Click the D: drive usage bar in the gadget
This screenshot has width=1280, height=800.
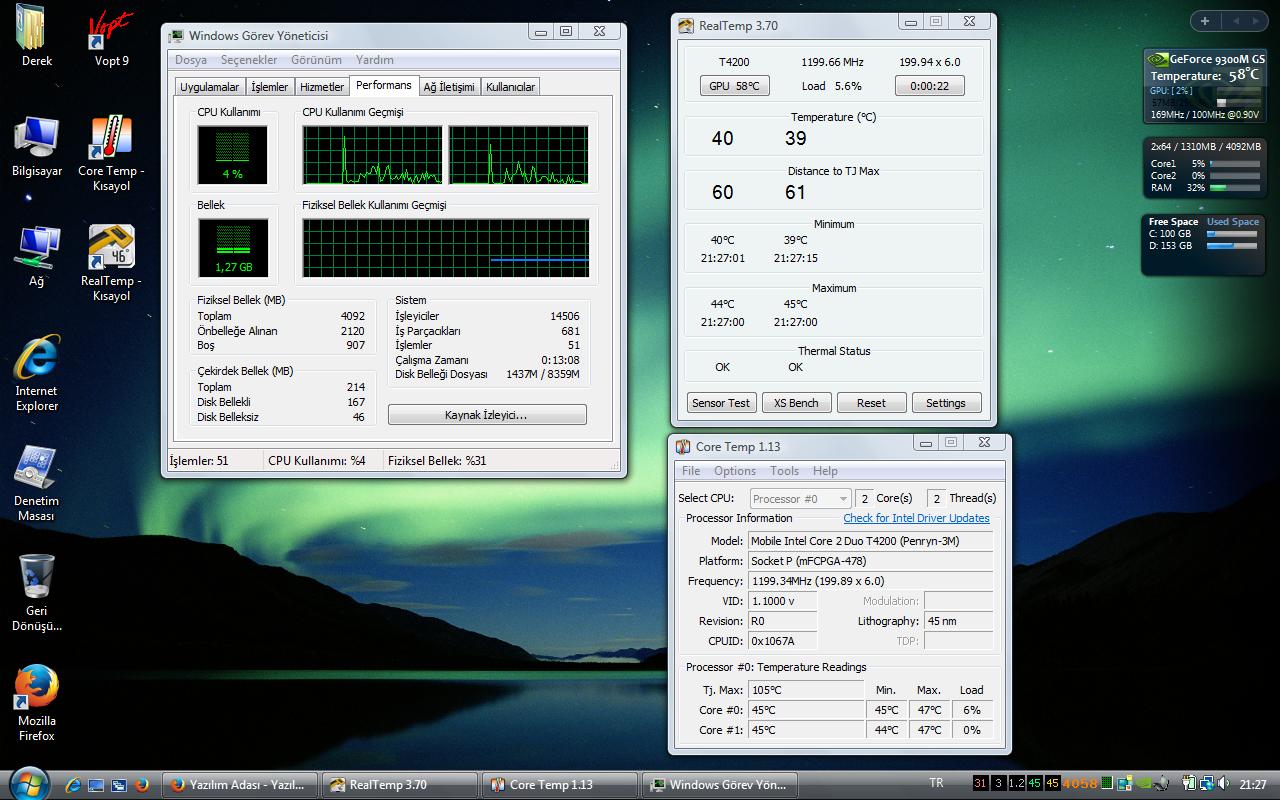[1232, 246]
